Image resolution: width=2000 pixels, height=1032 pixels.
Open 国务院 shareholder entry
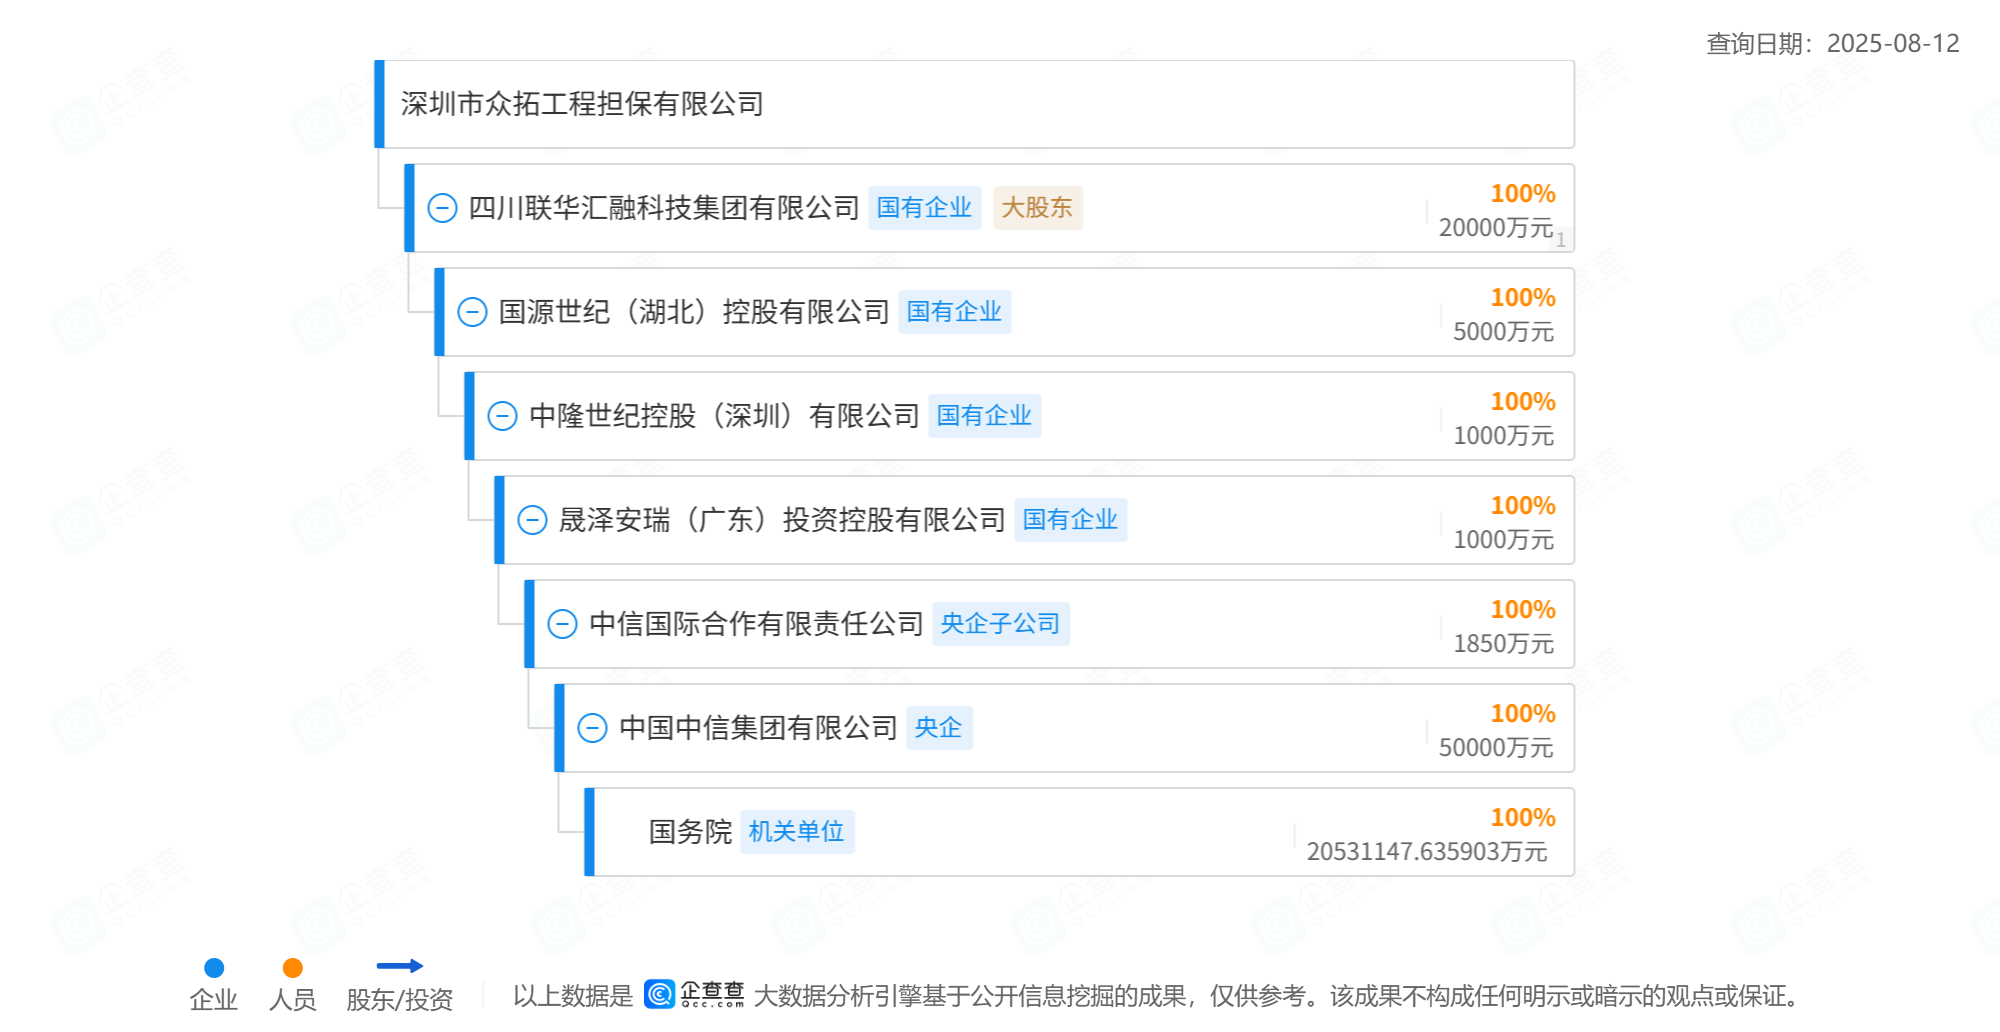(x=690, y=832)
